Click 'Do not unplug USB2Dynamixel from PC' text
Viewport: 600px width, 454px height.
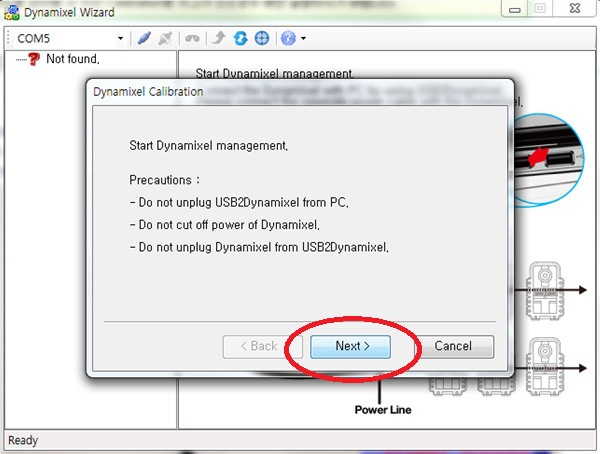pos(239,203)
